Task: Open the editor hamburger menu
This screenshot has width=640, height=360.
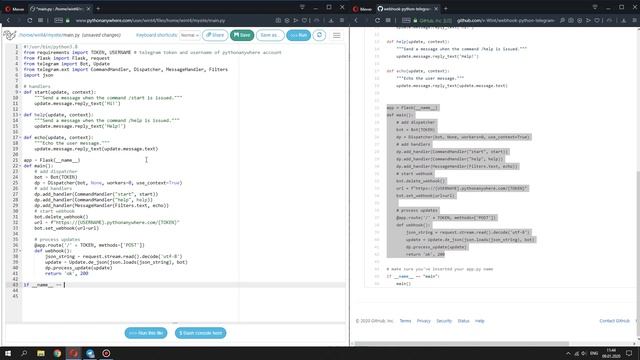Action: pyautogui.click(x=337, y=36)
